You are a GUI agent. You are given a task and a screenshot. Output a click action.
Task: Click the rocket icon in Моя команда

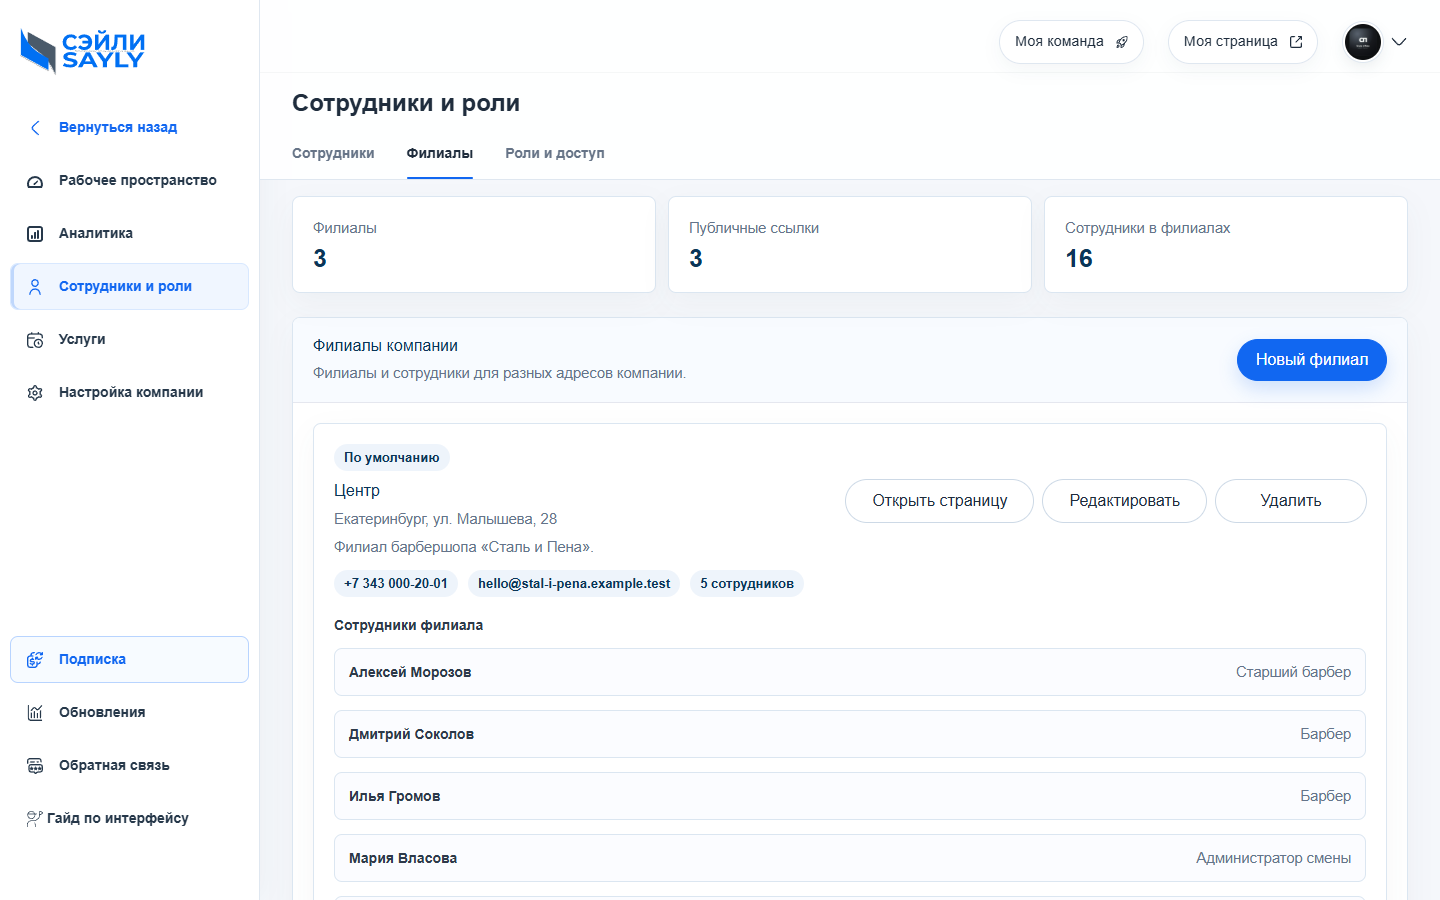[1122, 42]
